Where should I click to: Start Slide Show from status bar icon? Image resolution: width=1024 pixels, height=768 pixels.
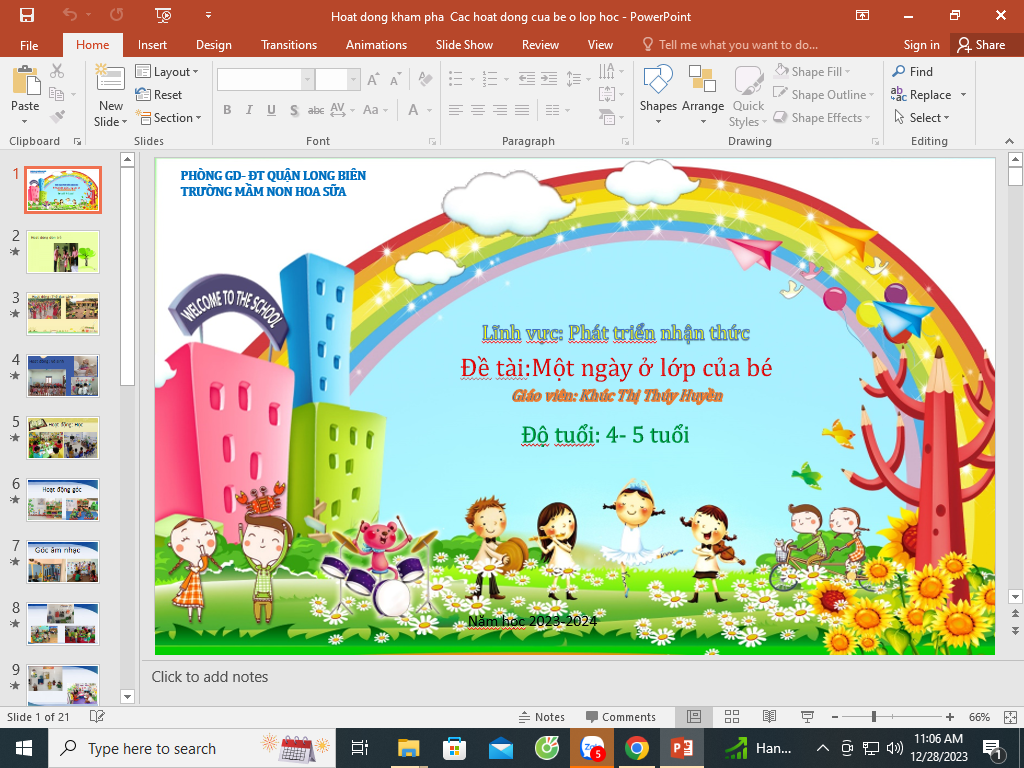coord(806,717)
